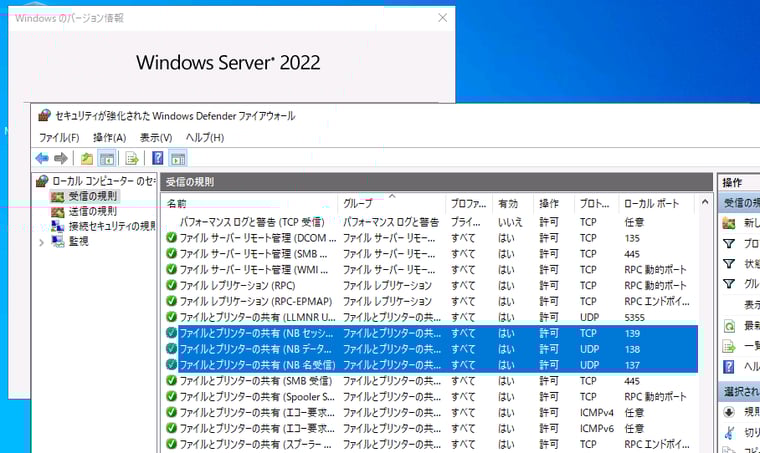Click the 監視 monitor icon in the tree
The image size is (760, 453).
tap(58, 241)
